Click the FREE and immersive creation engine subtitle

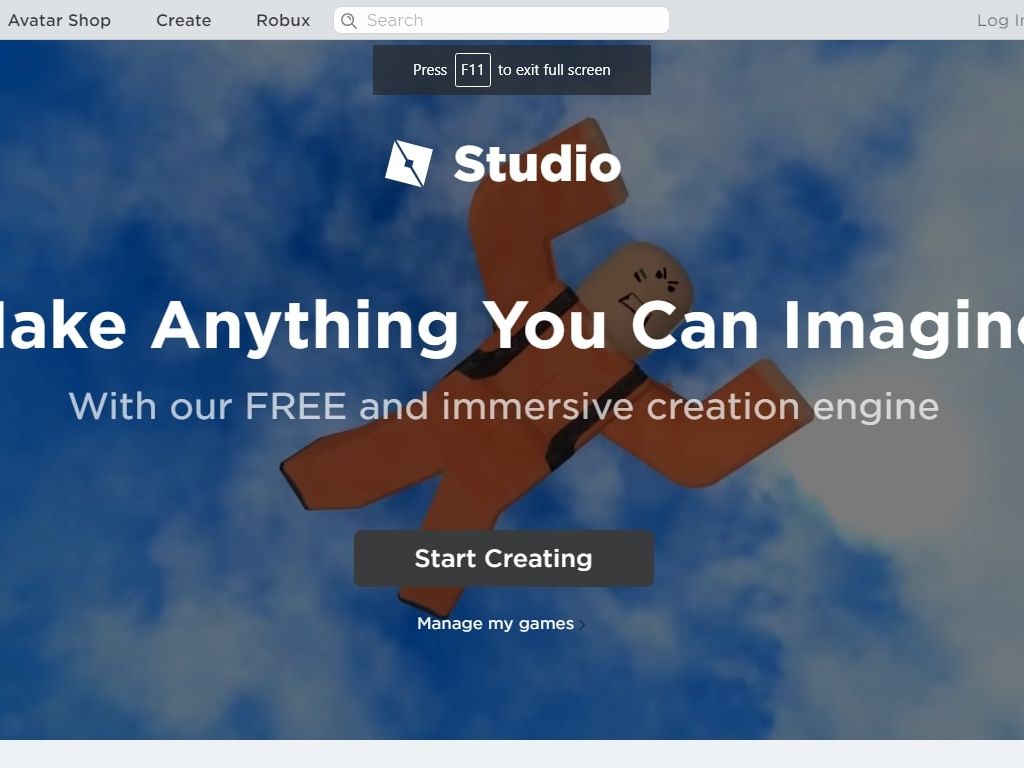pos(504,406)
